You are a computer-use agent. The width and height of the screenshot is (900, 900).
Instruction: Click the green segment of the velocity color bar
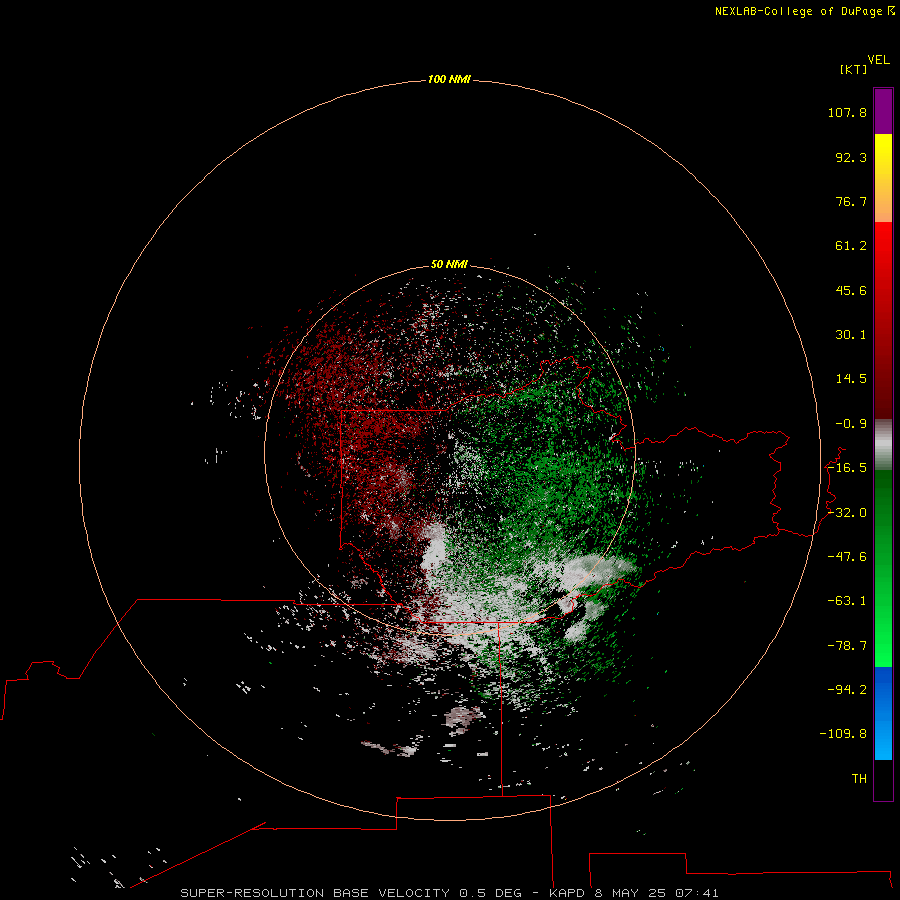tap(883, 568)
